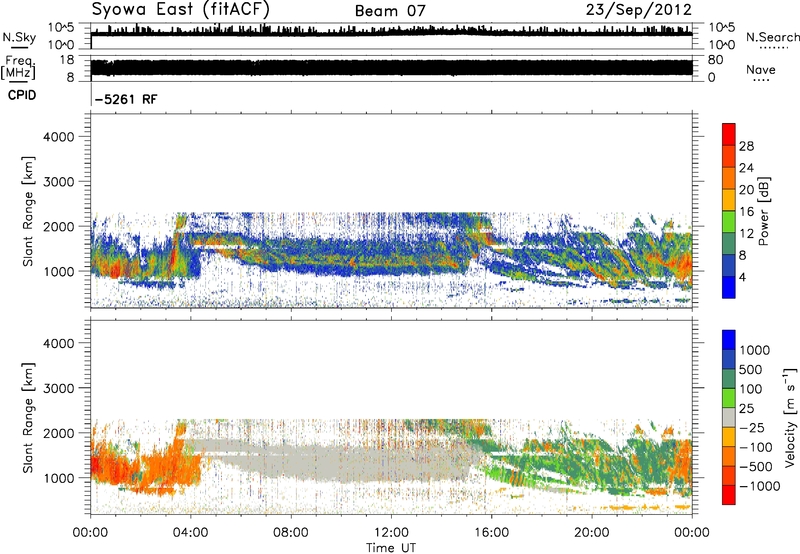
Task: Click the "-5261 RF" CPID value
Action: coord(126,99)
